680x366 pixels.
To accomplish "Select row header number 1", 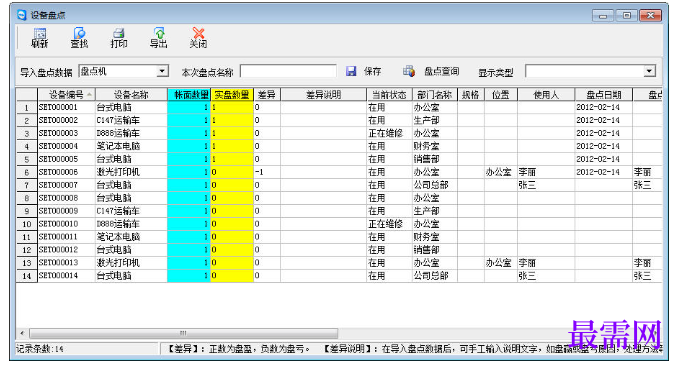I will click(26, 108).
